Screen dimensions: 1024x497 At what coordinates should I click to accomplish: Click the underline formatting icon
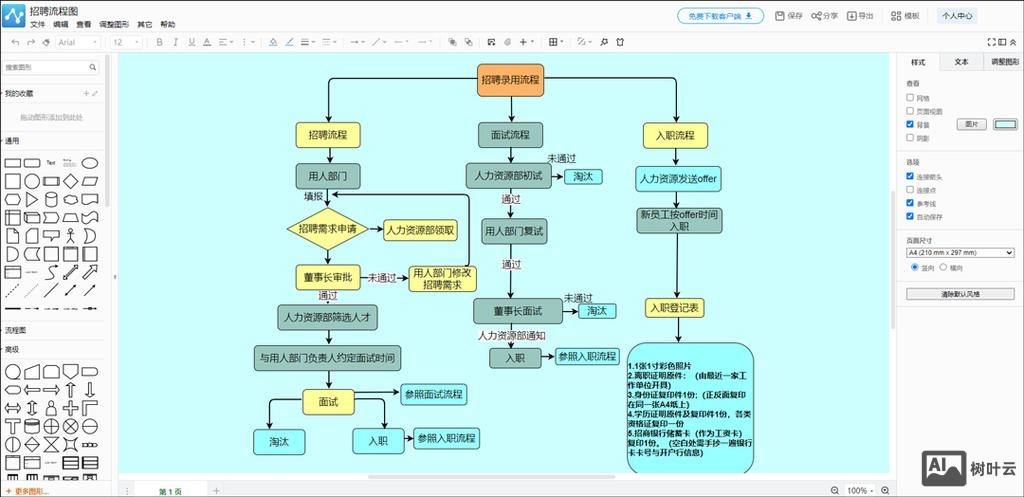coord(191,42)
